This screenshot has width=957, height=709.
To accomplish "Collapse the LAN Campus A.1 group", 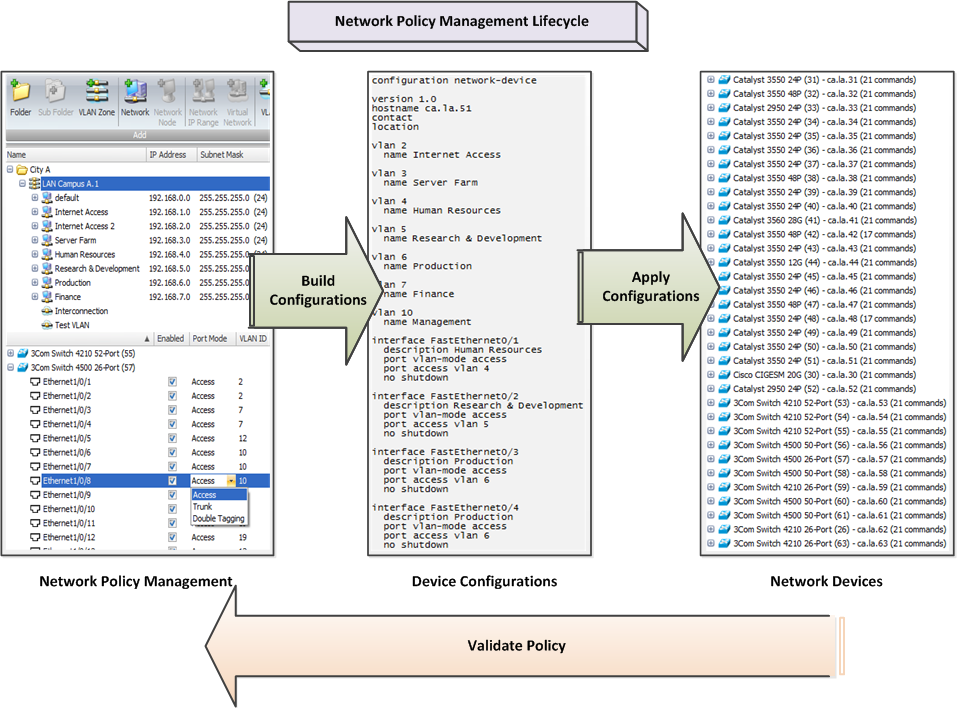I will 20,183.
